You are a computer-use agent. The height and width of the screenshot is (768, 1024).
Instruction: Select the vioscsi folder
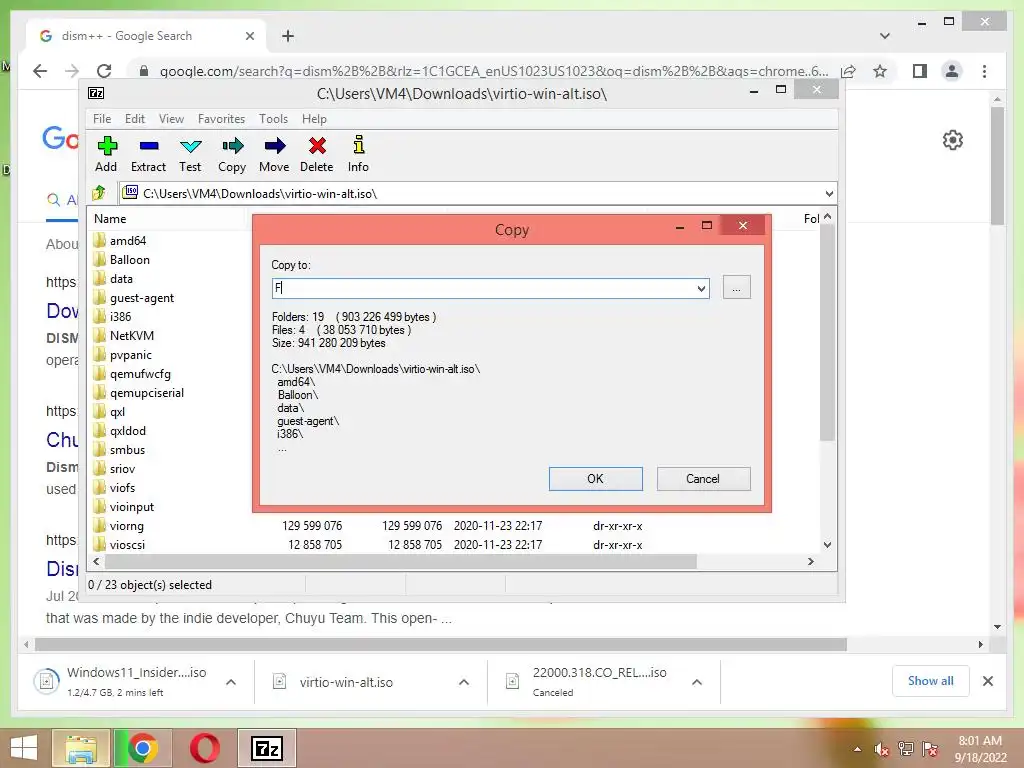[127, 545]
